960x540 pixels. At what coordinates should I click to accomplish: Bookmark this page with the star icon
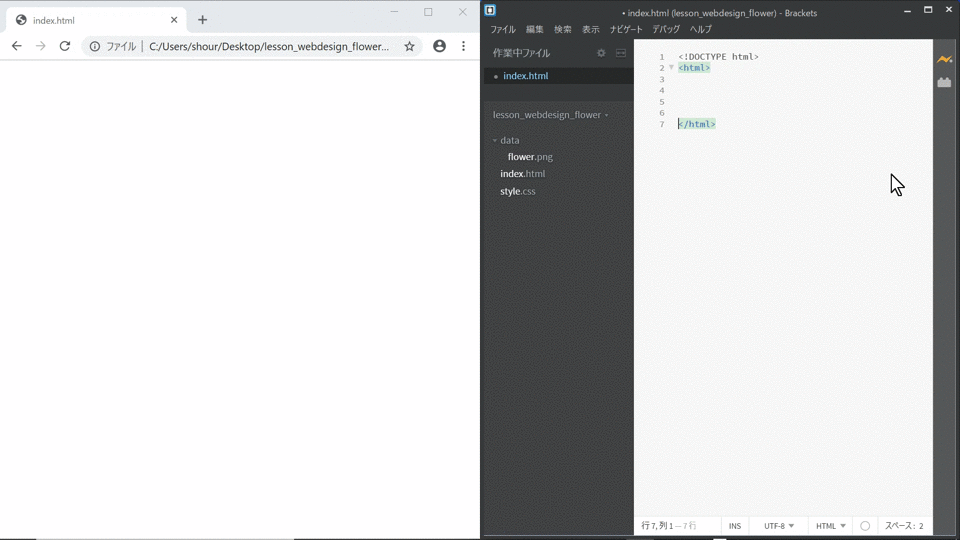pyautogui.click(x=410, y=46)
